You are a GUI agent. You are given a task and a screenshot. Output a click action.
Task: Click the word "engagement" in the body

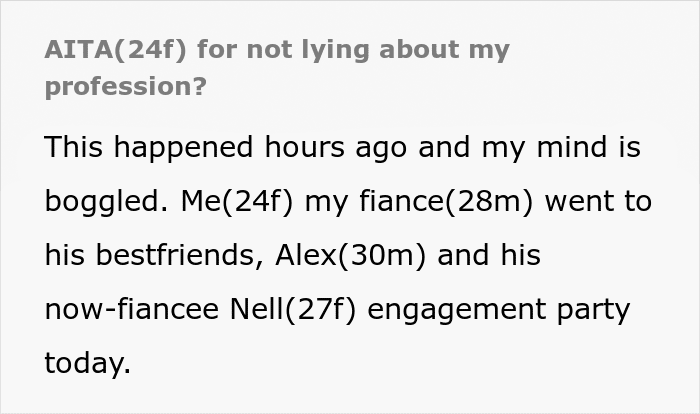click(x=456, y=310)
